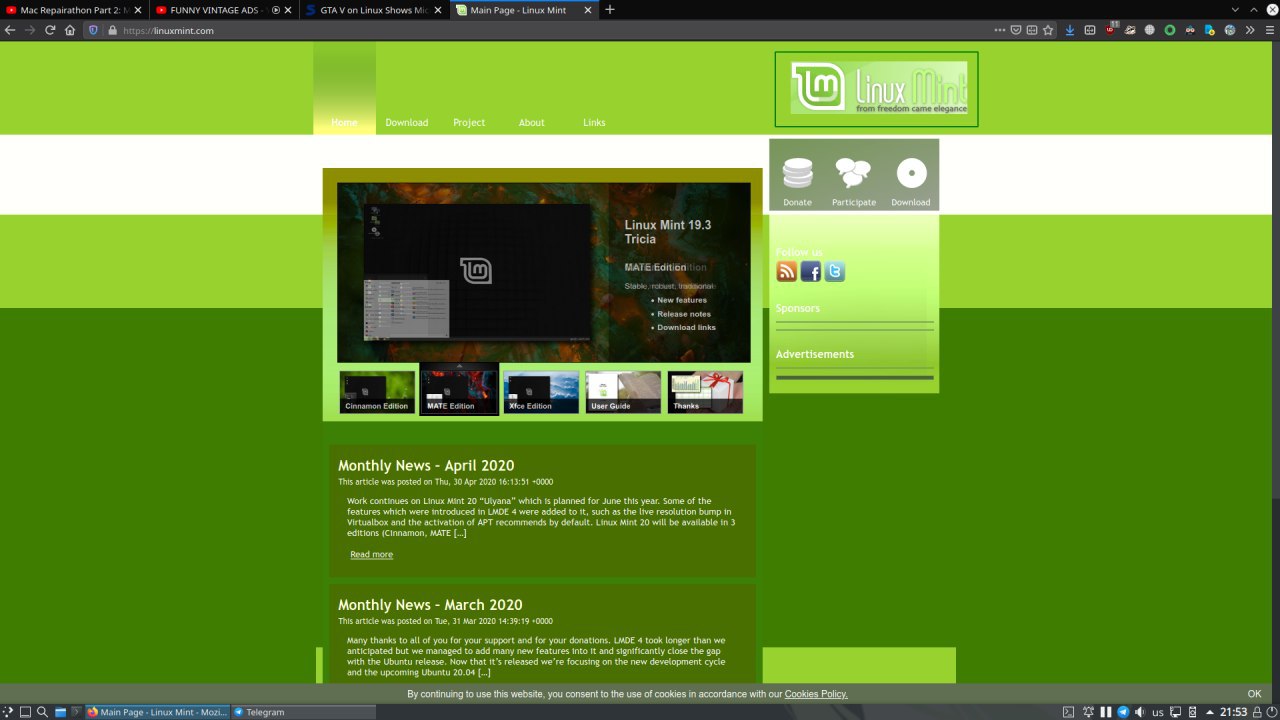Open the Links navigation menu
1280x720 pixels.
[x=594, y=122]
